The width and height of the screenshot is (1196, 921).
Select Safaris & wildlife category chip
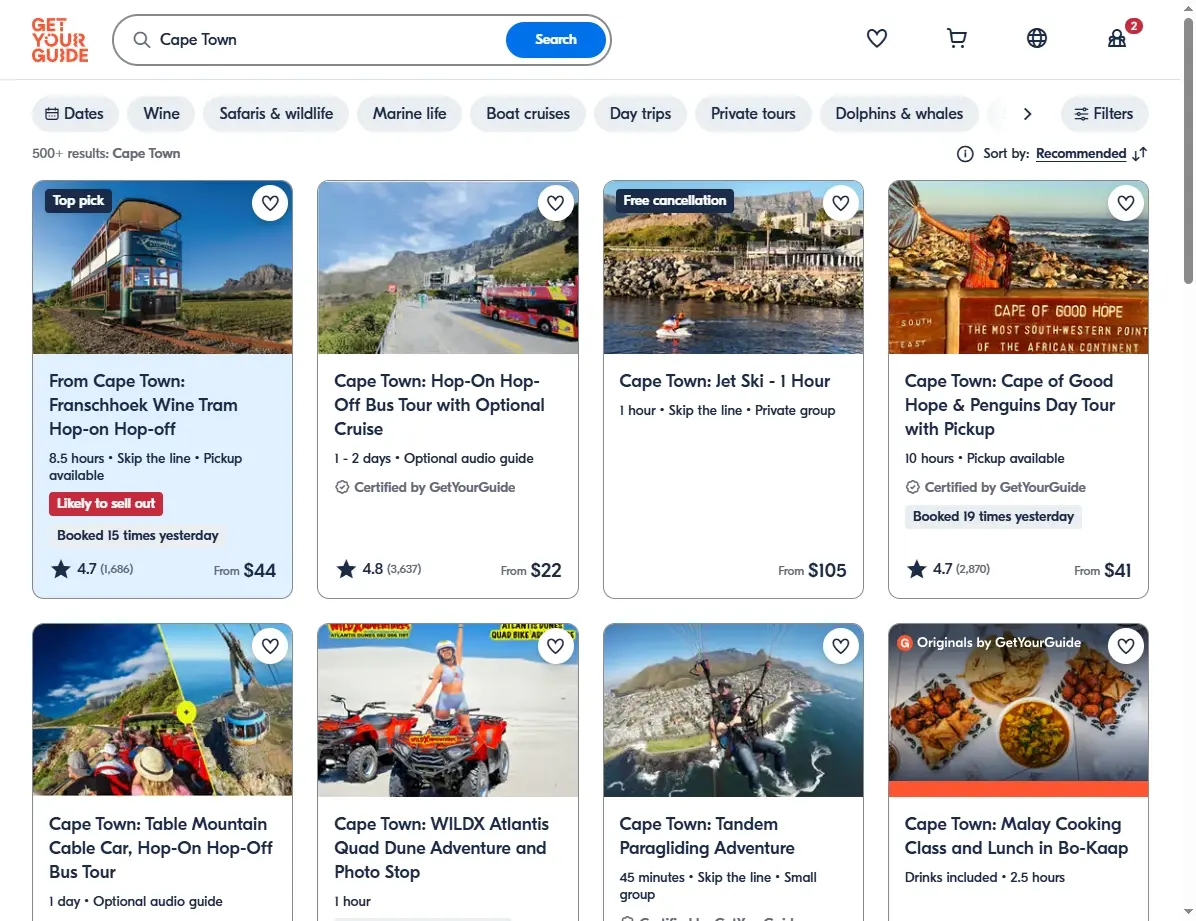276,114
